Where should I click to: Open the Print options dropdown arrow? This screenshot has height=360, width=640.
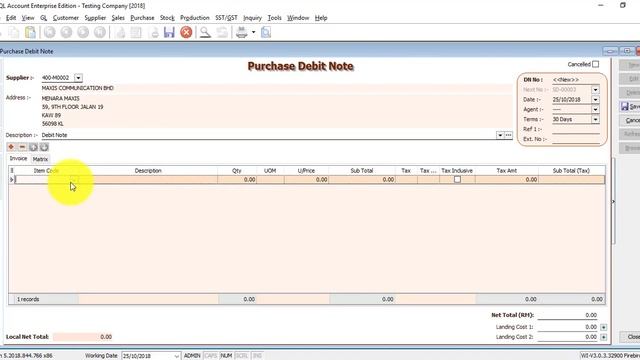click(253, 32)
